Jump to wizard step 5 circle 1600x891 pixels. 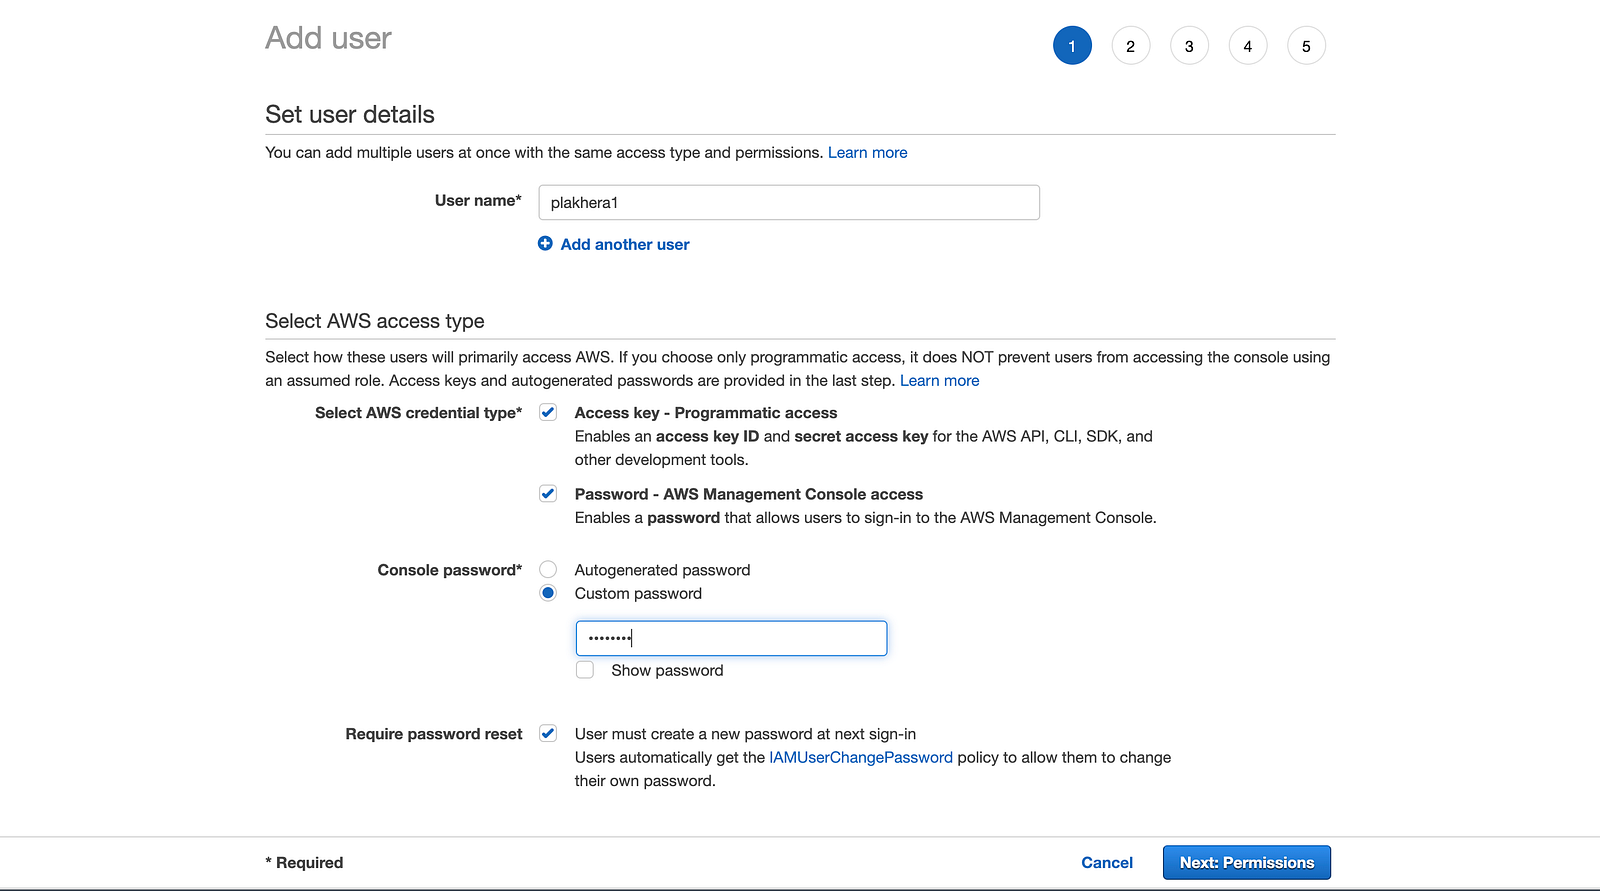tap(1306, 46)
